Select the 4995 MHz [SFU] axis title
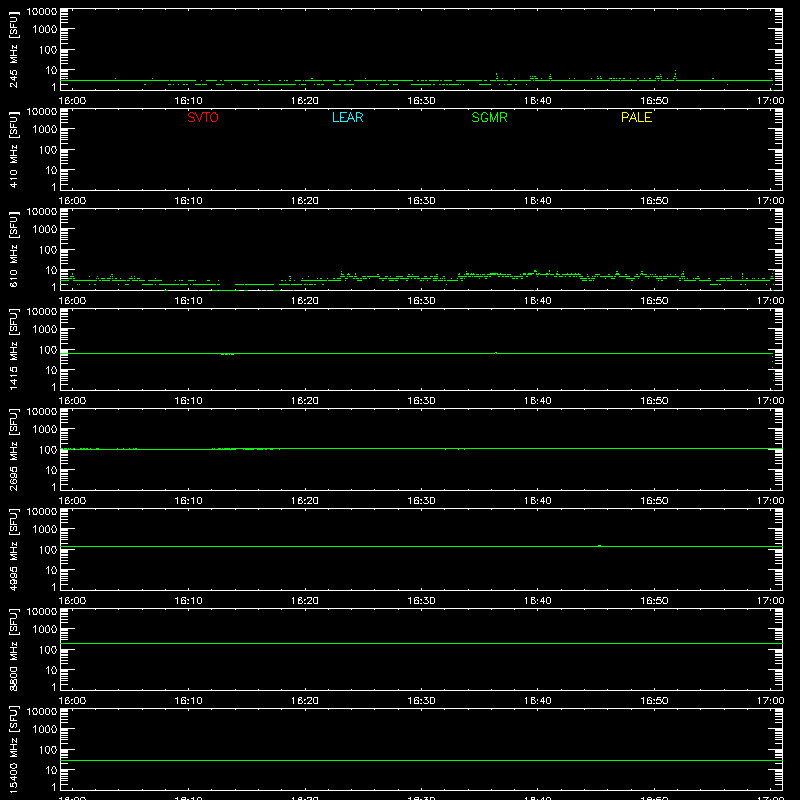This screenshot has height=800, width=800. click(13, 549)
